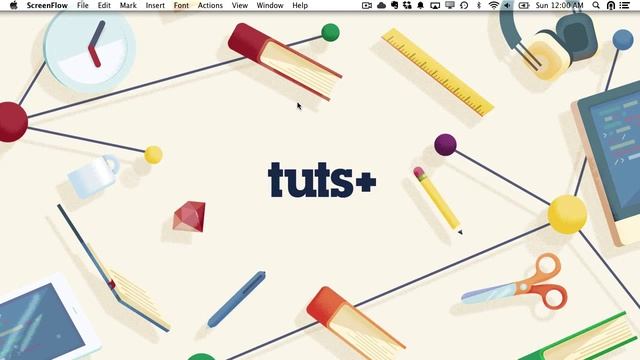Open the ScreenFlow application menu

tap(47, 5)
